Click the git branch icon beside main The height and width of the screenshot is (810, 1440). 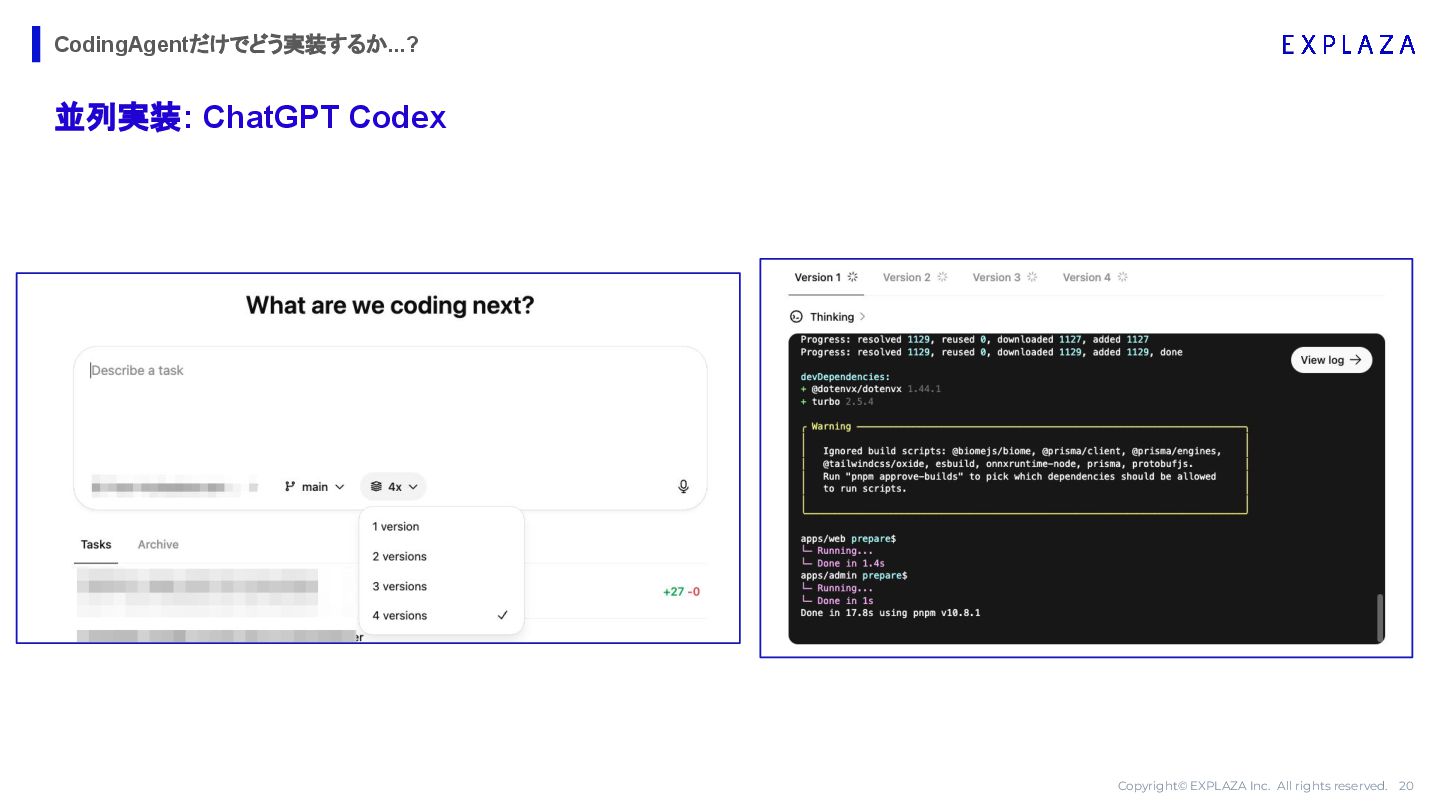pyautogui.click(x=290, y=487)
